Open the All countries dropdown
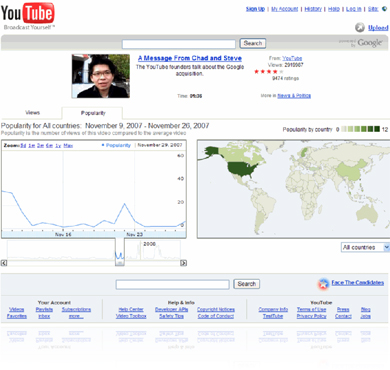The height and width of the screenshot is (370, 390). pyautogui.click(x=365, y=247)
